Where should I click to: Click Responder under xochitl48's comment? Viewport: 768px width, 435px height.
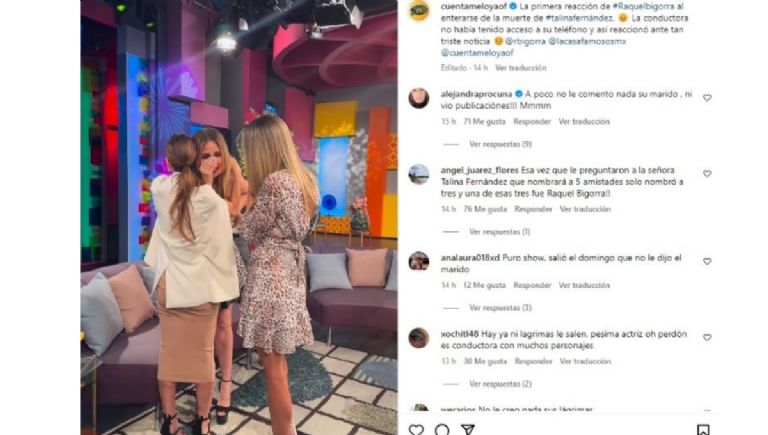[x=533, y=361]
